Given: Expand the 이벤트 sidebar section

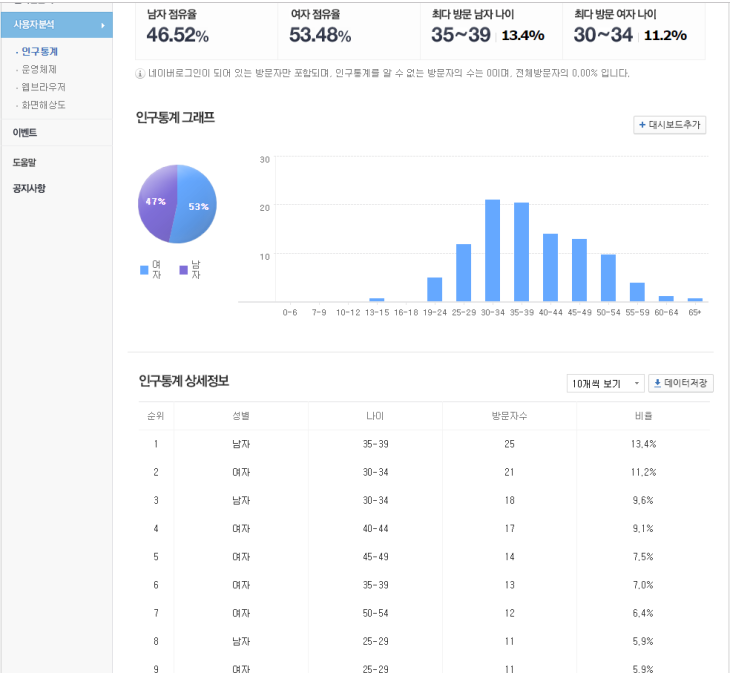Looking at the screenshot, I should (25, 132).
